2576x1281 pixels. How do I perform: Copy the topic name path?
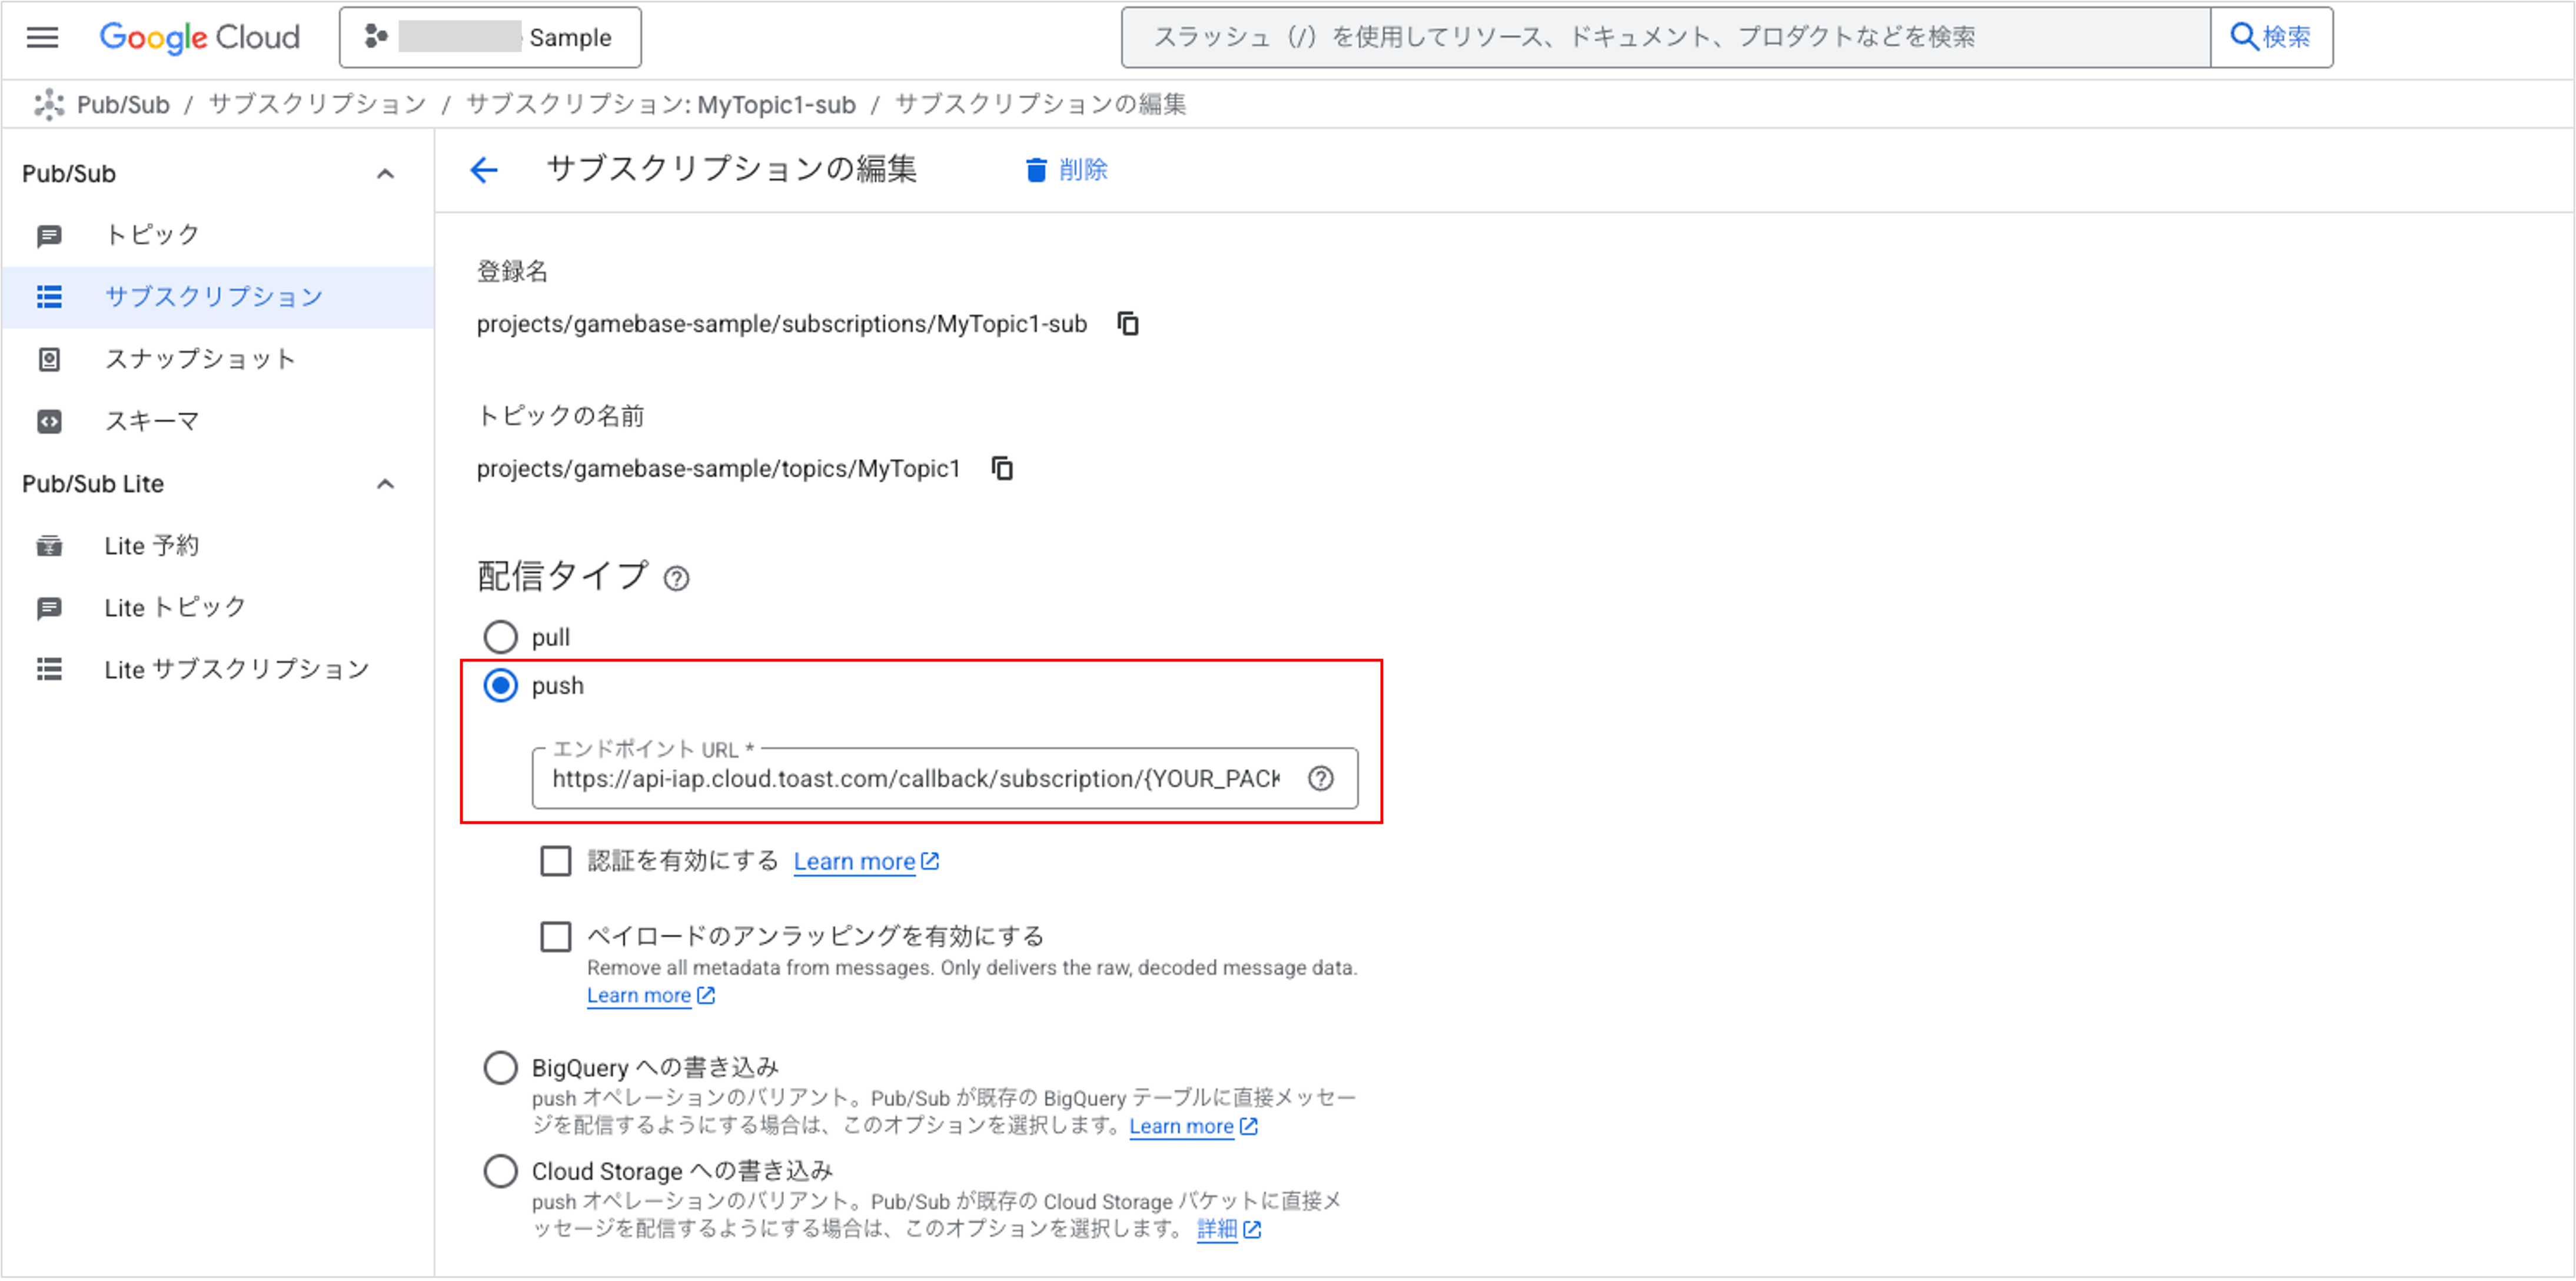(1002, 469)
